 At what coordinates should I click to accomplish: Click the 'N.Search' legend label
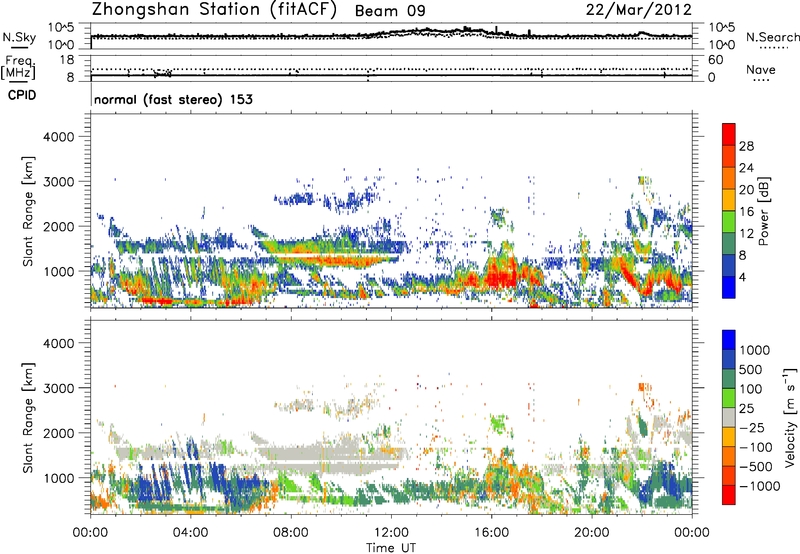(772, 37)
